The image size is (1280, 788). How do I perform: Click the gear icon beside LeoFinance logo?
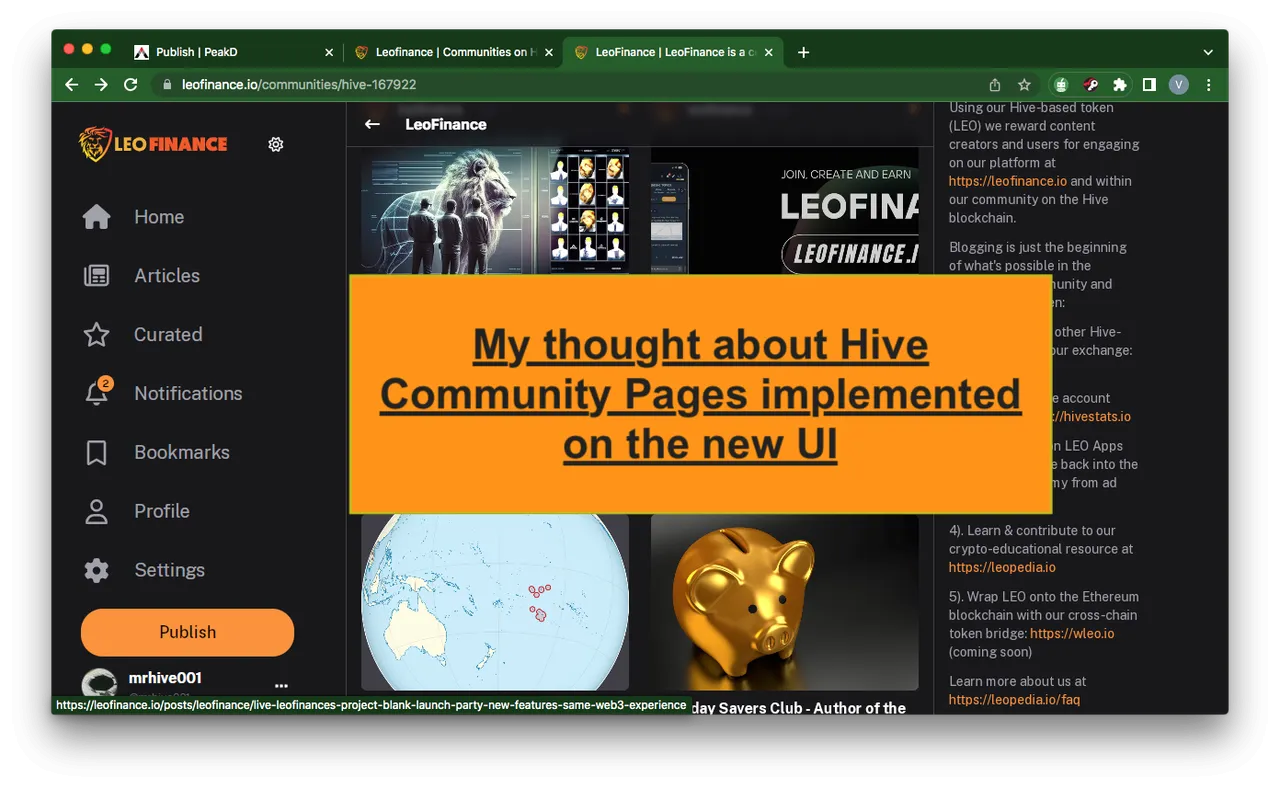click(x=276, y=144)
